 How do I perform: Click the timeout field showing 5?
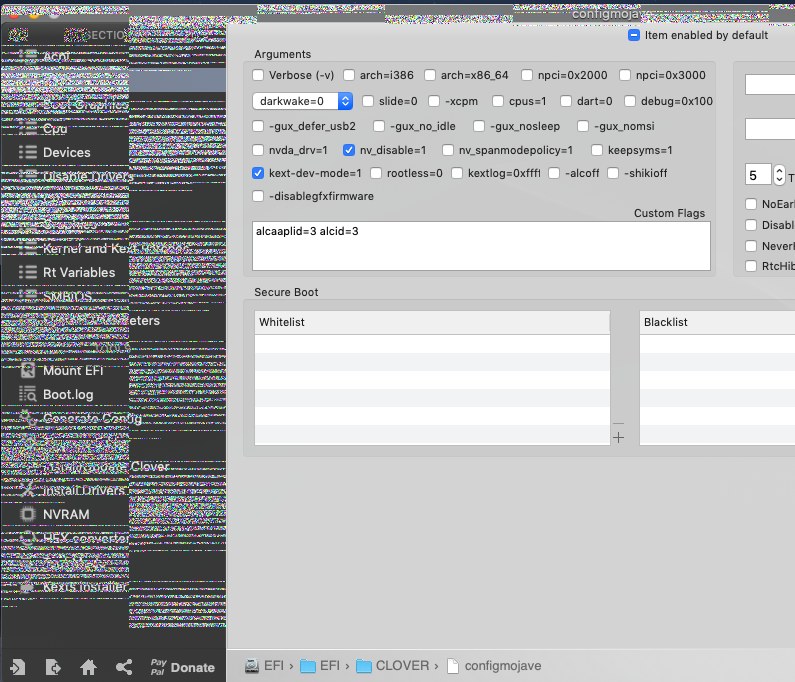click(758, 175)
